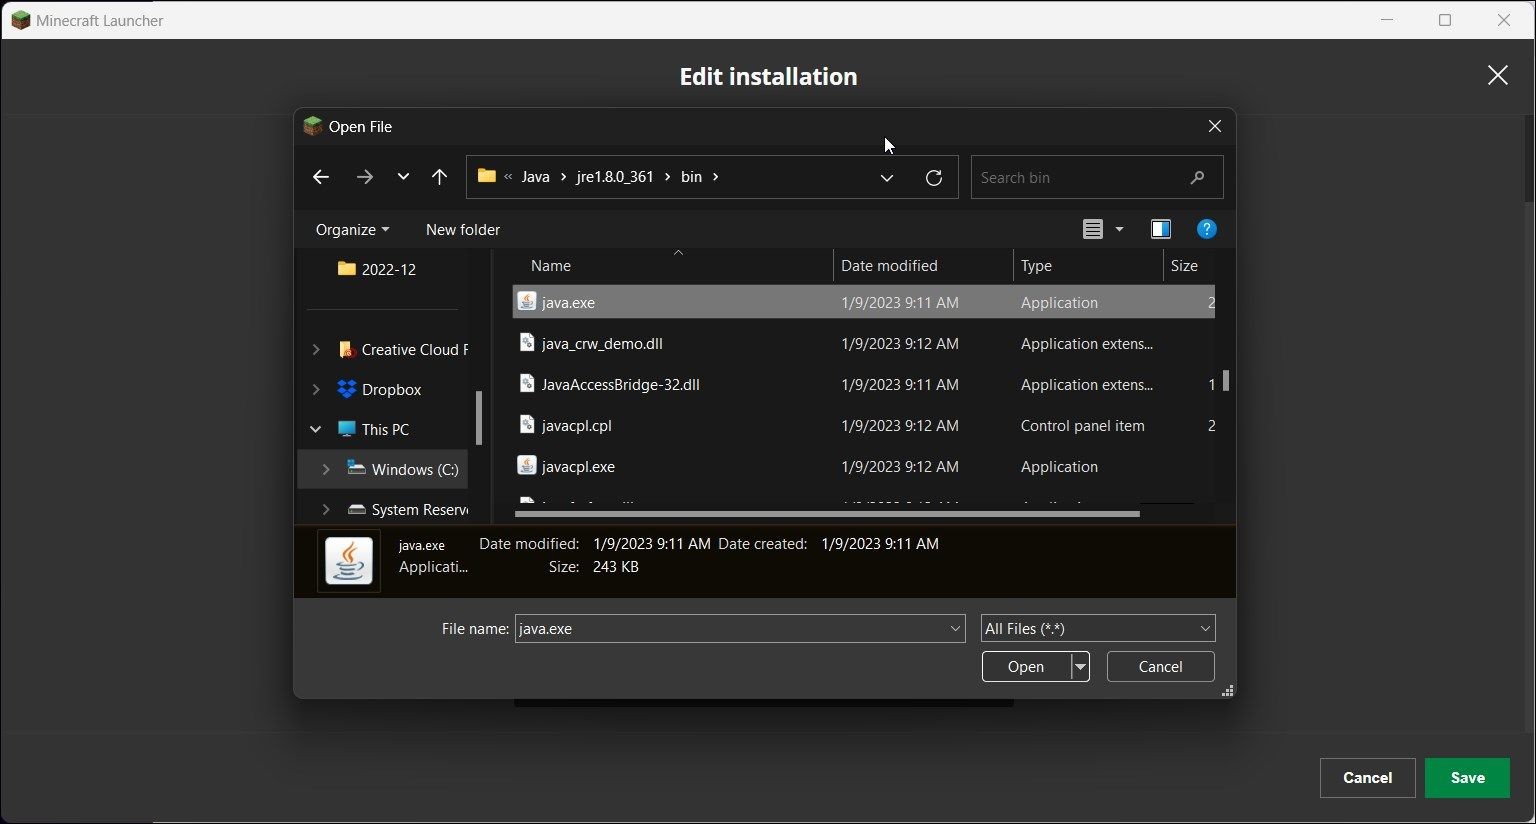Image resolution: width=1536 pixels, height=824 pixels.
Task: Go back with the left arrow
Action: [320, 177]
